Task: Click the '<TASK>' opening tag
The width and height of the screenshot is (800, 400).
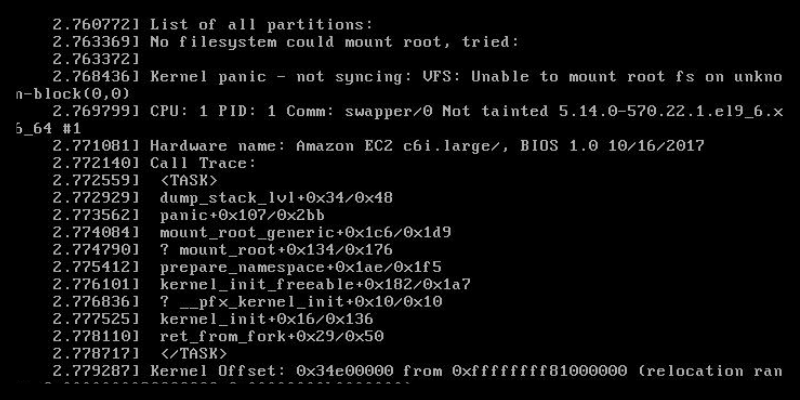Action: click(x=189, y=181)
